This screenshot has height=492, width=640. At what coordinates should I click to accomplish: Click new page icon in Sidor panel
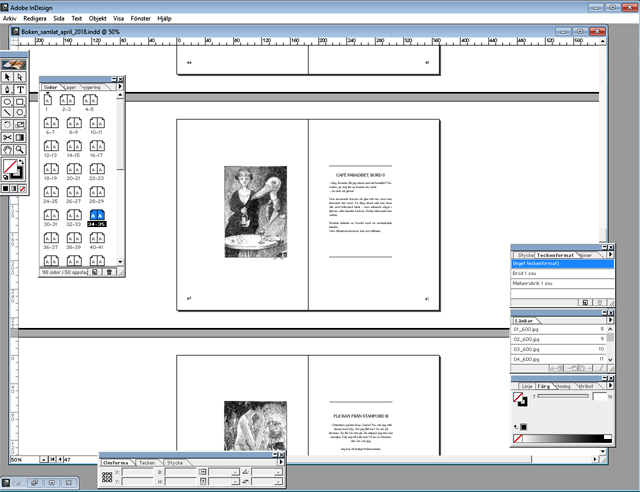point(94,272)
